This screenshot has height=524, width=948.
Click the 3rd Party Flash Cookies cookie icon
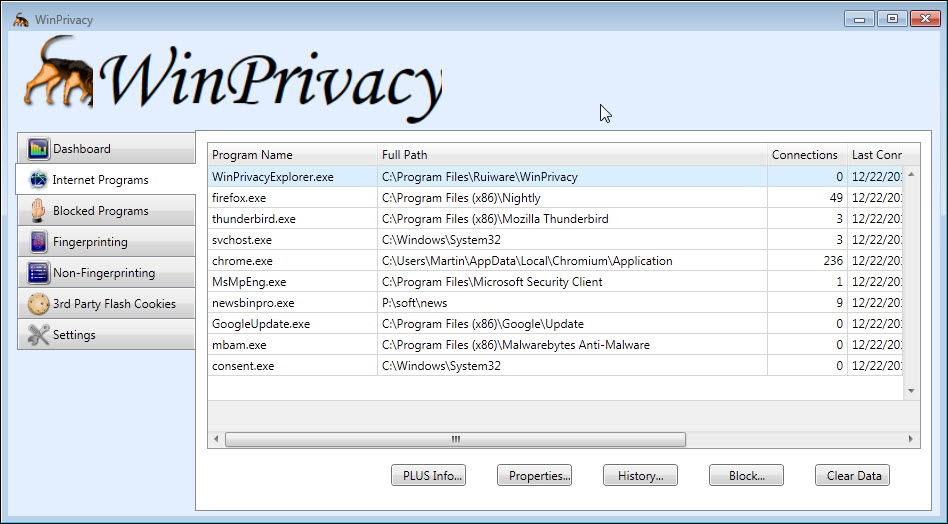click(x=38, y=303)
